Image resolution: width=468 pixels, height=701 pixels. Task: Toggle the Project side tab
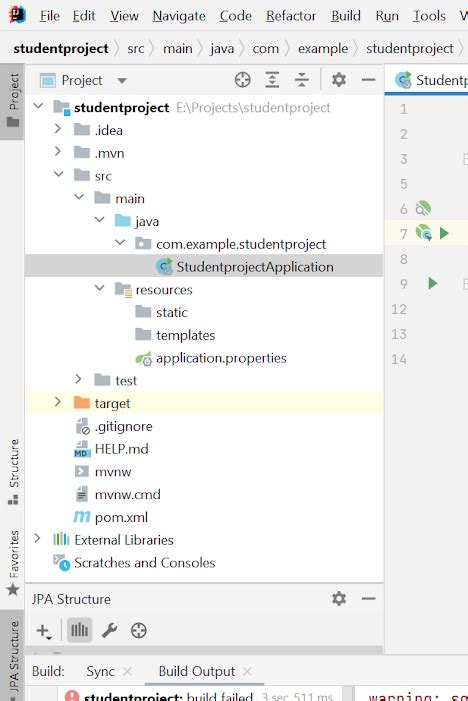click(13, 101)
